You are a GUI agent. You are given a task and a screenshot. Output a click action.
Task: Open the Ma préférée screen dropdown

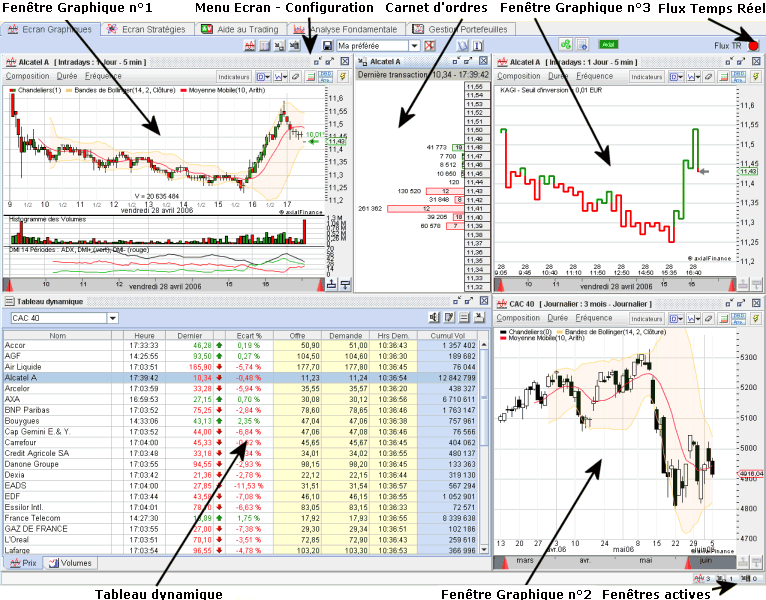pos(415,46)
